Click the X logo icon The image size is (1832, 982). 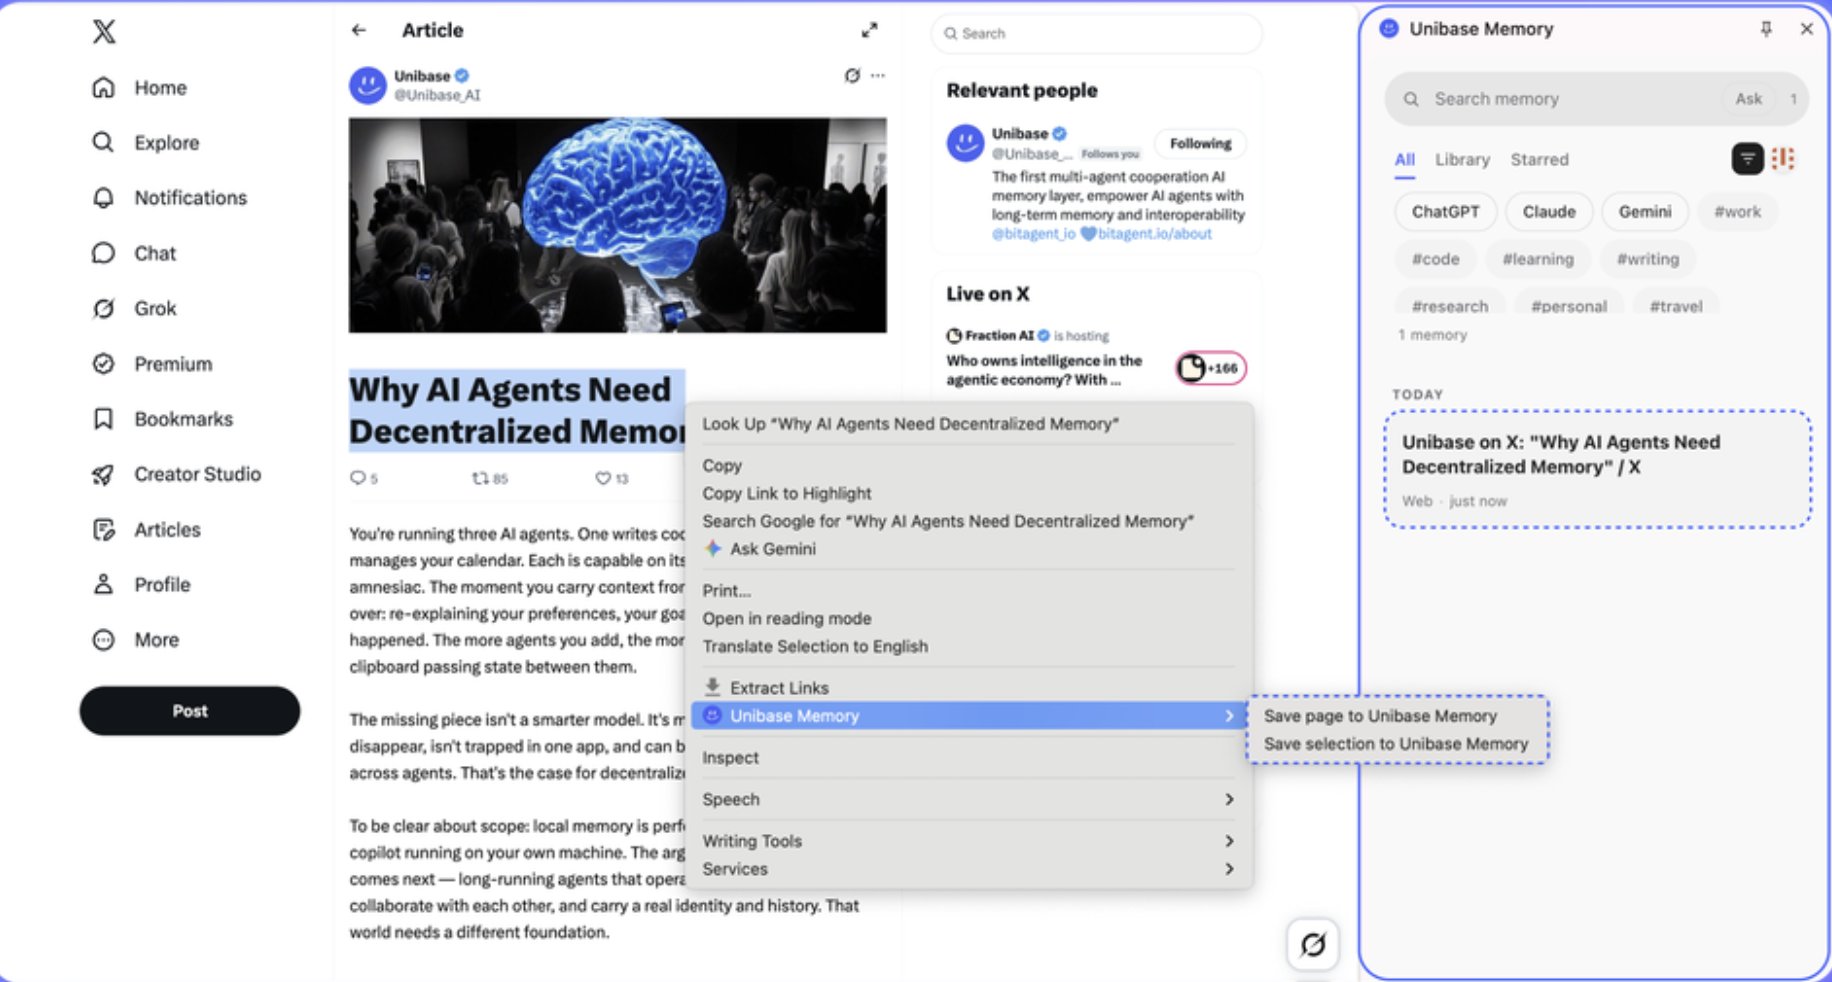[x=104, y=32]
